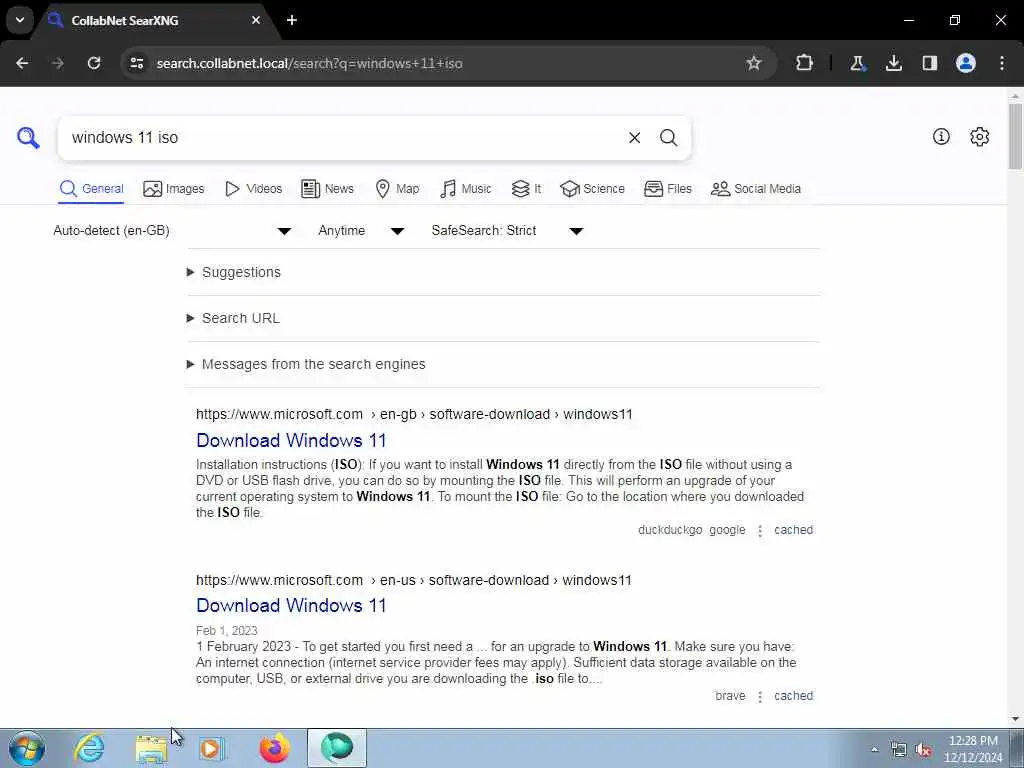
Task: Click the en-us microsoft.com result URL
Action: [x=413, y=580]
